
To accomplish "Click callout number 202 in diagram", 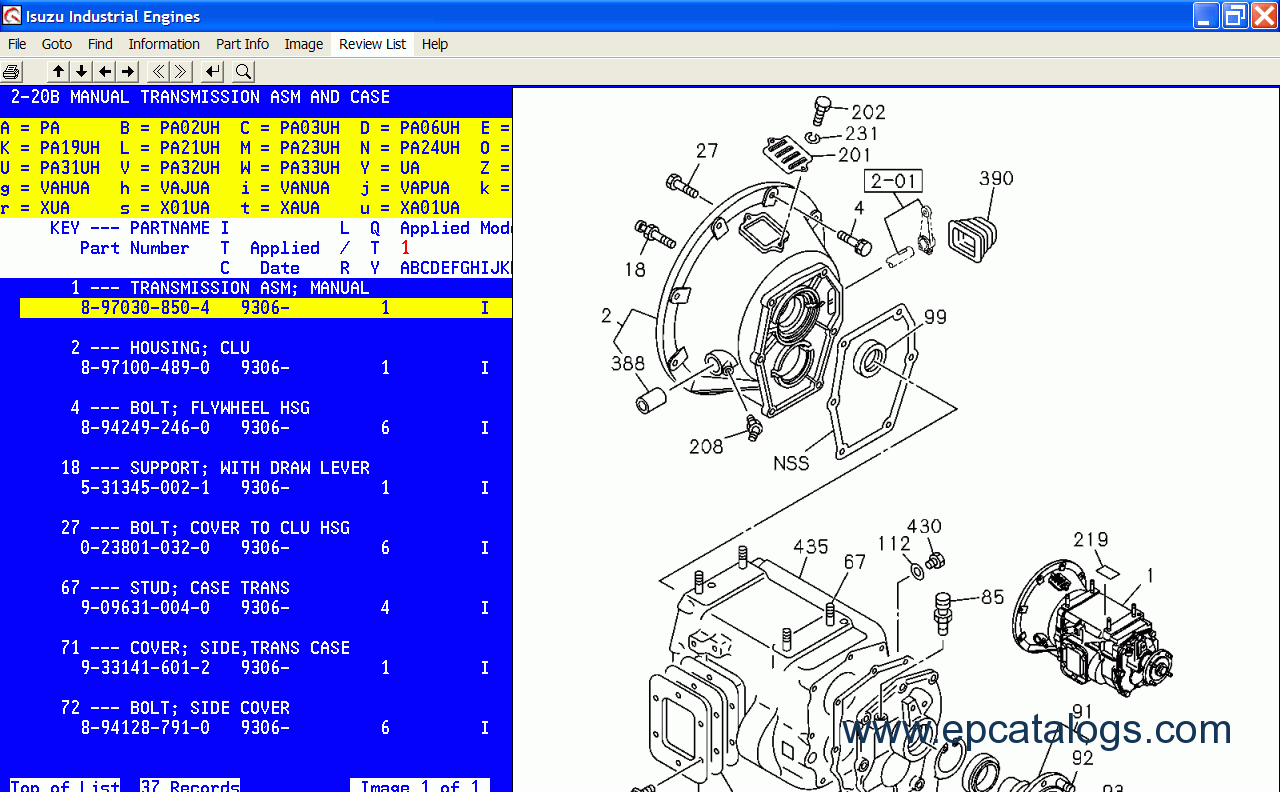I will [868, 112].
